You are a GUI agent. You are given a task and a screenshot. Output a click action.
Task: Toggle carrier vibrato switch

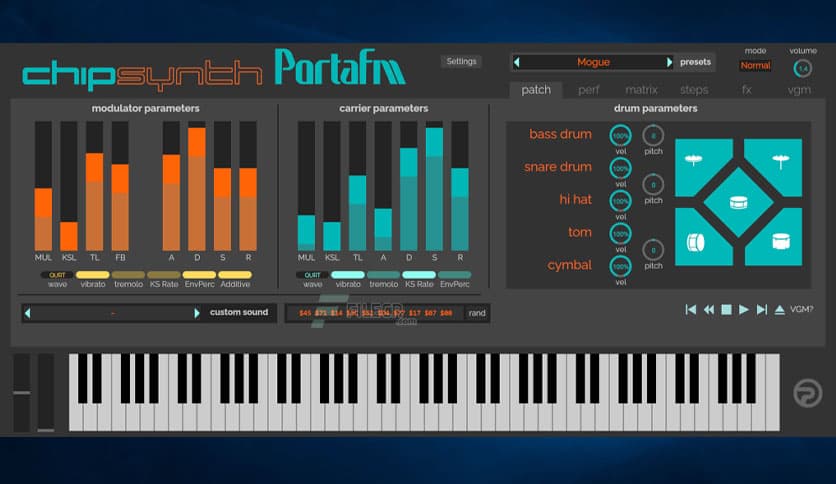tap(348, 275)
